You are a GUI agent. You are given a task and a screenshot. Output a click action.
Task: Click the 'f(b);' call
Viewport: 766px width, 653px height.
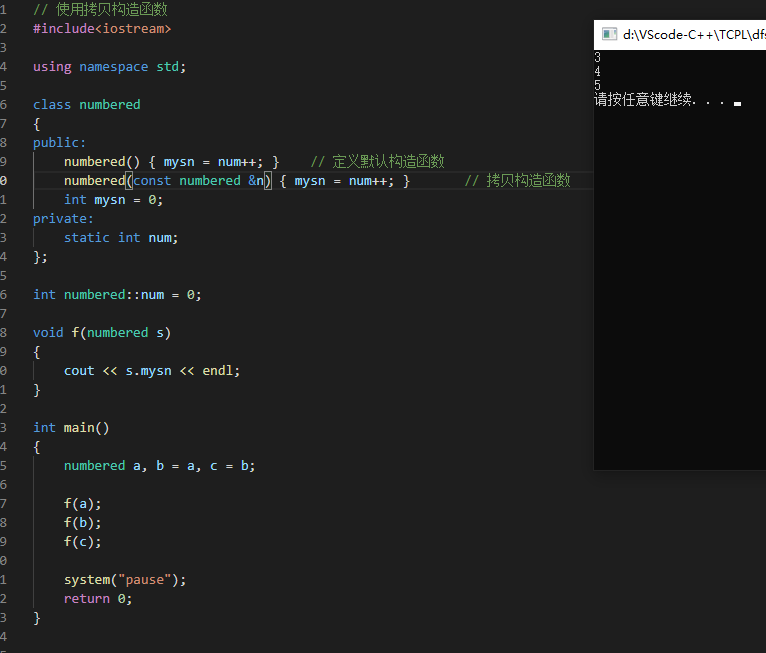[x=83, y=523]
